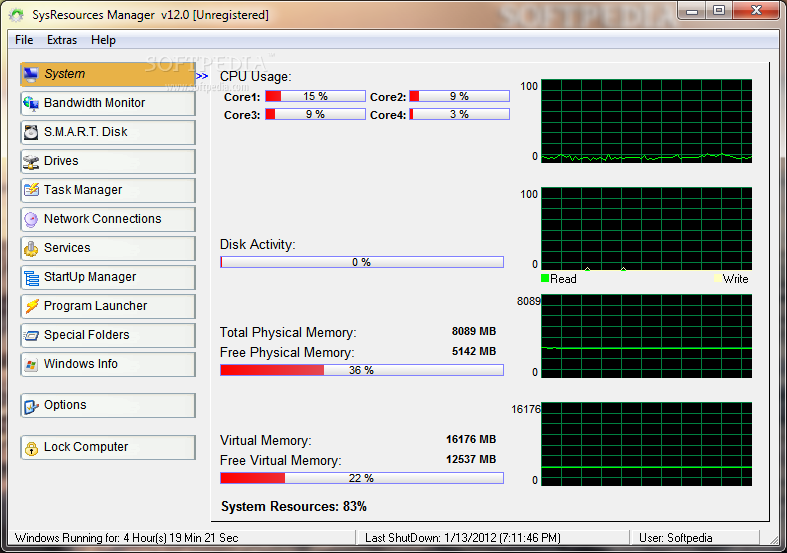Click the physical memory 36 % bar
The height and width of the screenshot is (553, 787).
pyautogui.click(x=362, y=370)
